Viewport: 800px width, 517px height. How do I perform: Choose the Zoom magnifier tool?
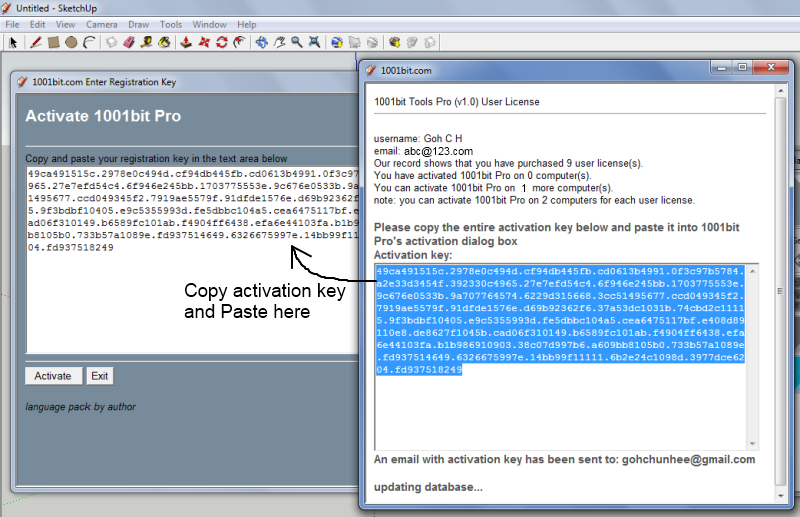[297, 42]
